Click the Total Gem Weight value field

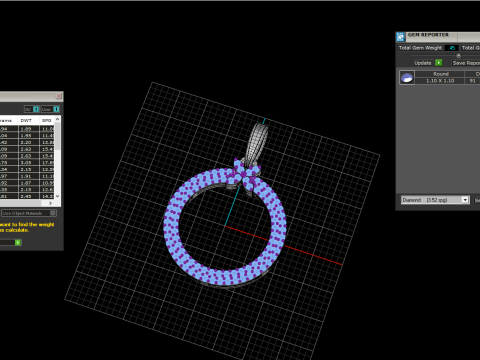click(x=452, y=48)
